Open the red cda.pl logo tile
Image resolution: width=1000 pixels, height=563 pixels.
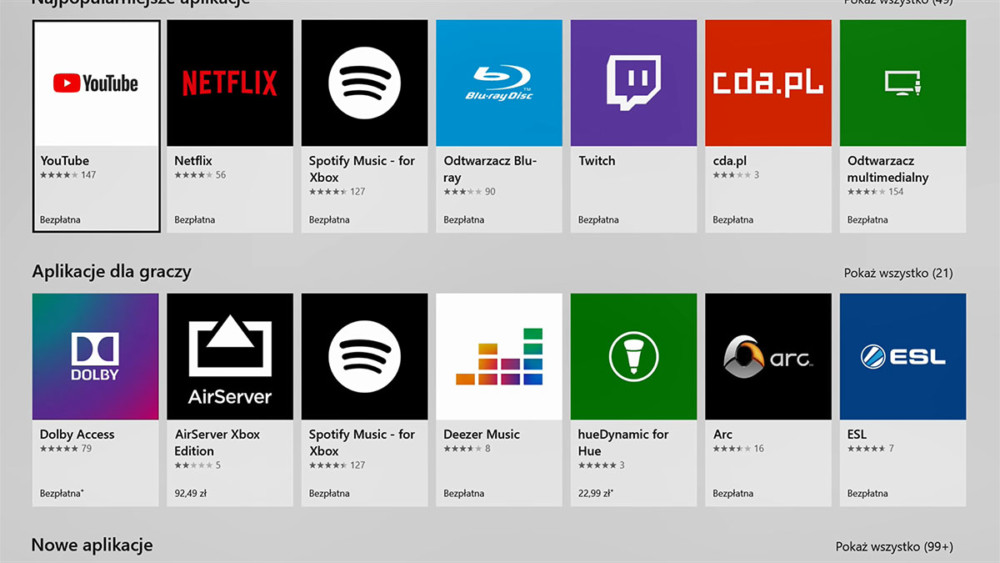point(768,83)
